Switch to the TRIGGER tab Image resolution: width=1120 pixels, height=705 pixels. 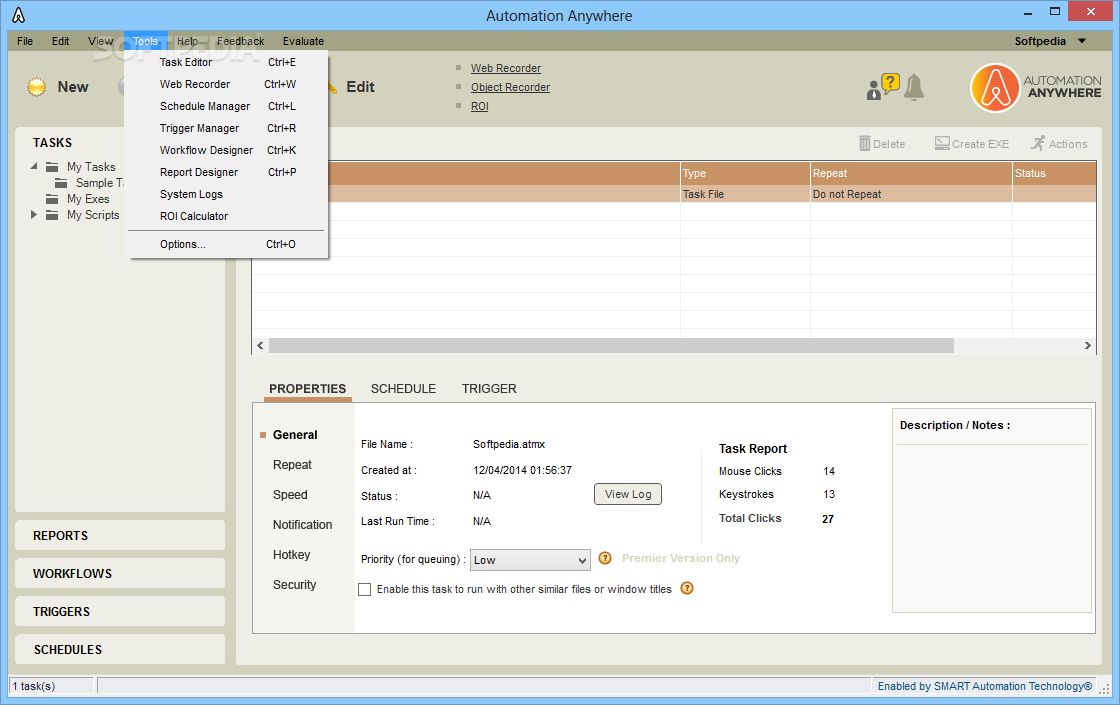(x=489, y=389)
